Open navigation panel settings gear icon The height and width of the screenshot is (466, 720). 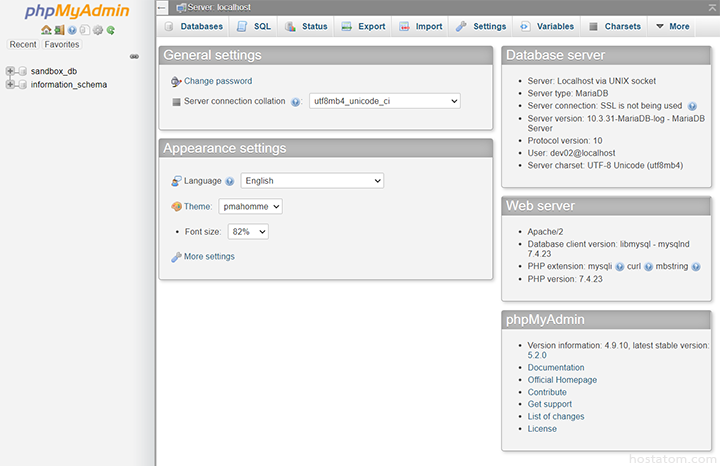[98, 31]
